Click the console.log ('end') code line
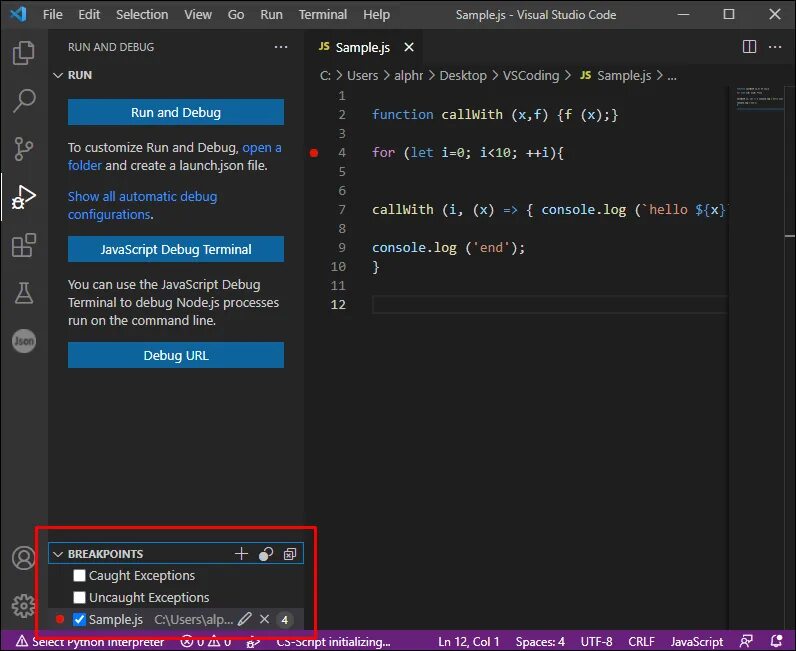The width and height of the screenshot is (796, 651). pos(448,248)
